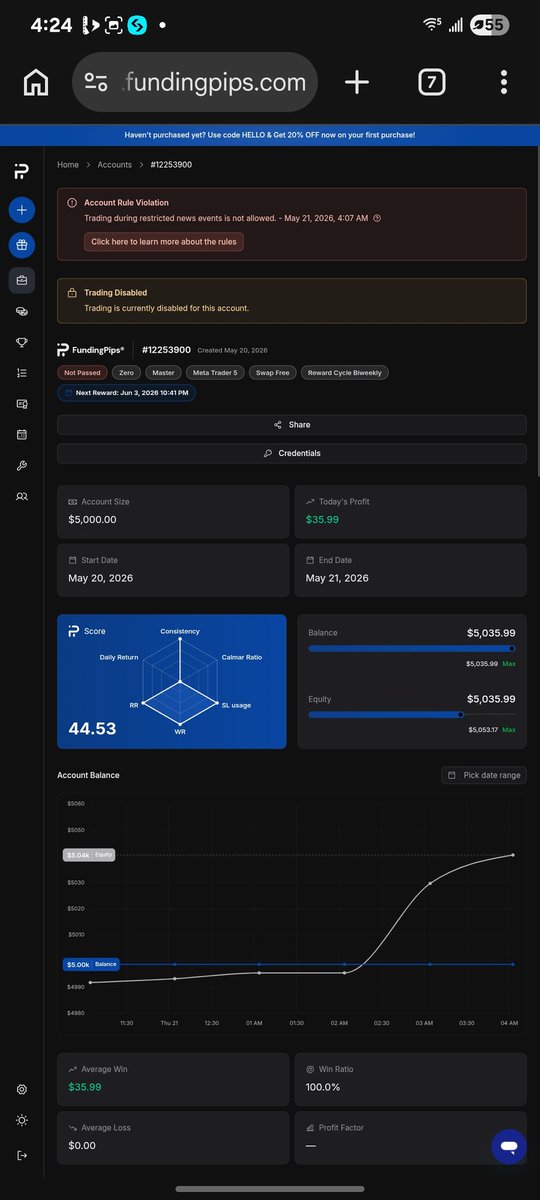Screen dimensions: 540x1200
Task: Click the 44.53 score value
Action: [x=92, y=729]
